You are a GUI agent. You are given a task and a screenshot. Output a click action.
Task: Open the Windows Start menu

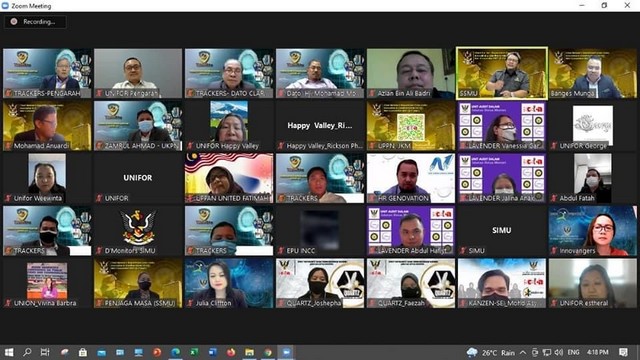click(9, 352)
